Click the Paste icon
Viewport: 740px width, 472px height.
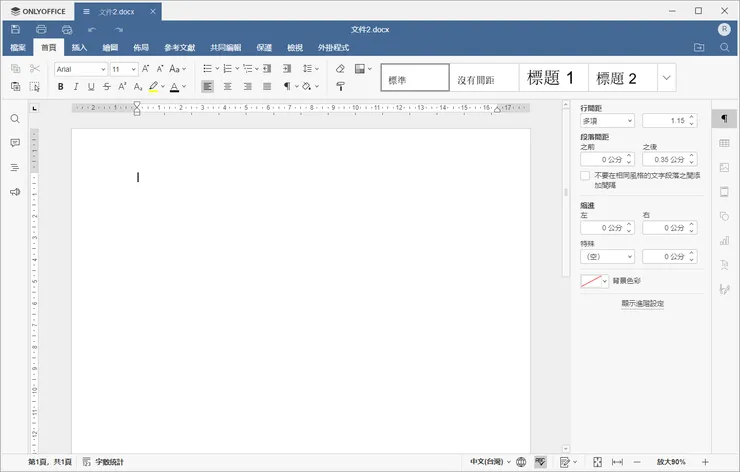pos(16,86)
